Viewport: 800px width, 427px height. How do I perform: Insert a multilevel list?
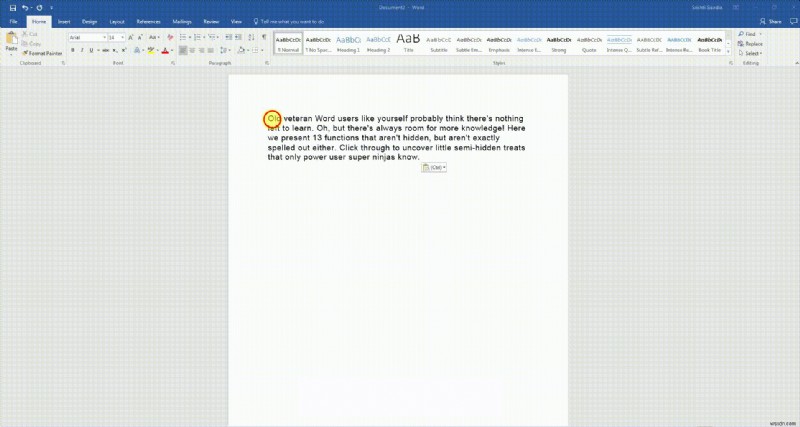click(x=212, y=37)
